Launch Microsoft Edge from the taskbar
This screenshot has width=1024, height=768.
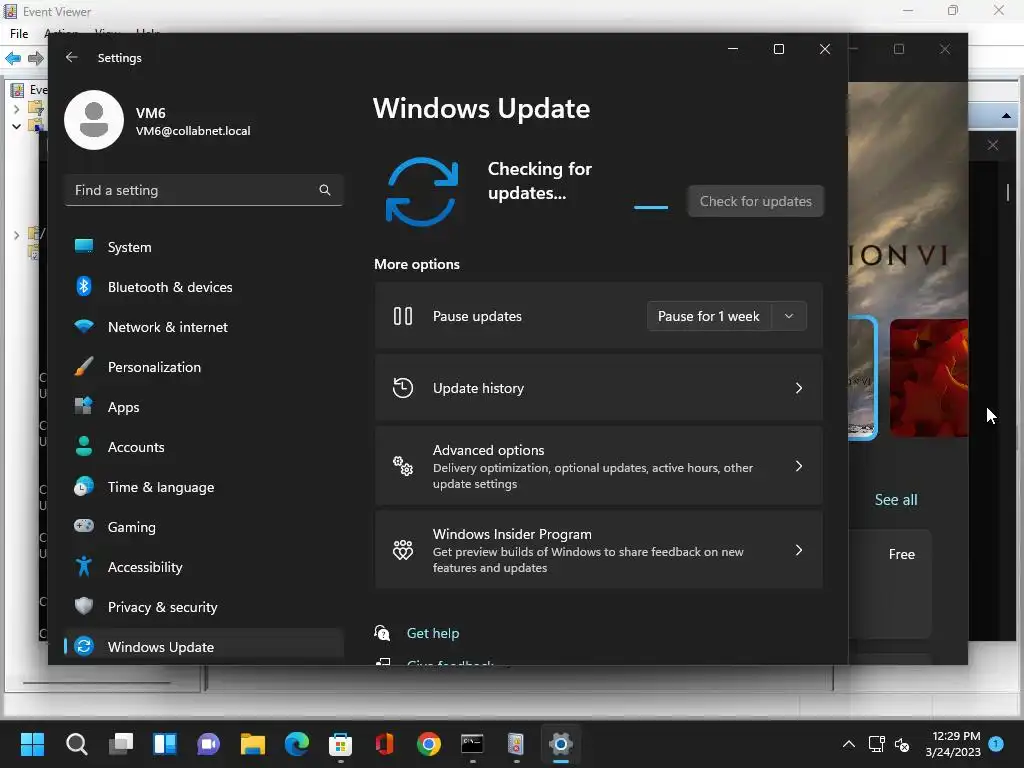pos(297,744)
